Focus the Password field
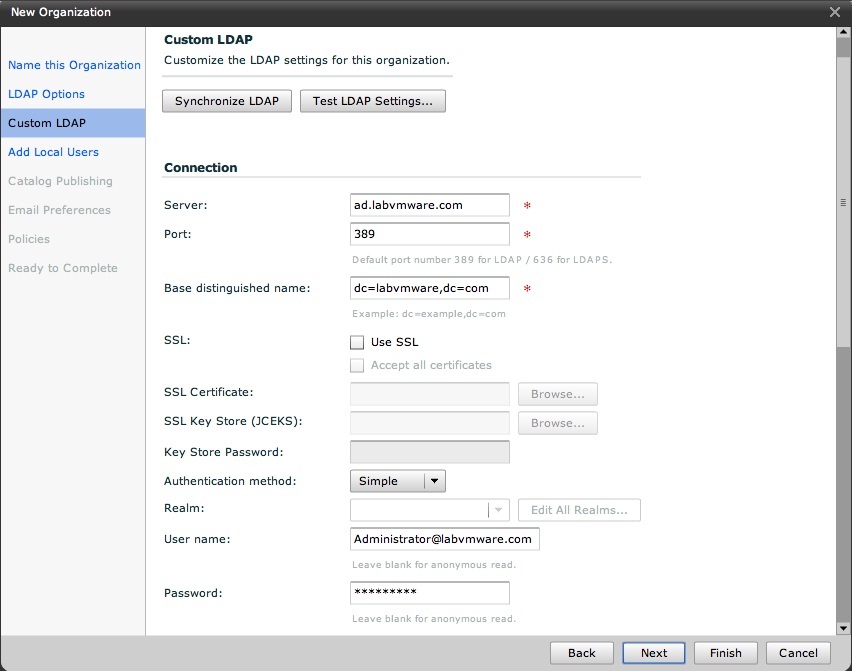Image resolution: width=852 pixels, height=671 pixels. click(430, 593)
